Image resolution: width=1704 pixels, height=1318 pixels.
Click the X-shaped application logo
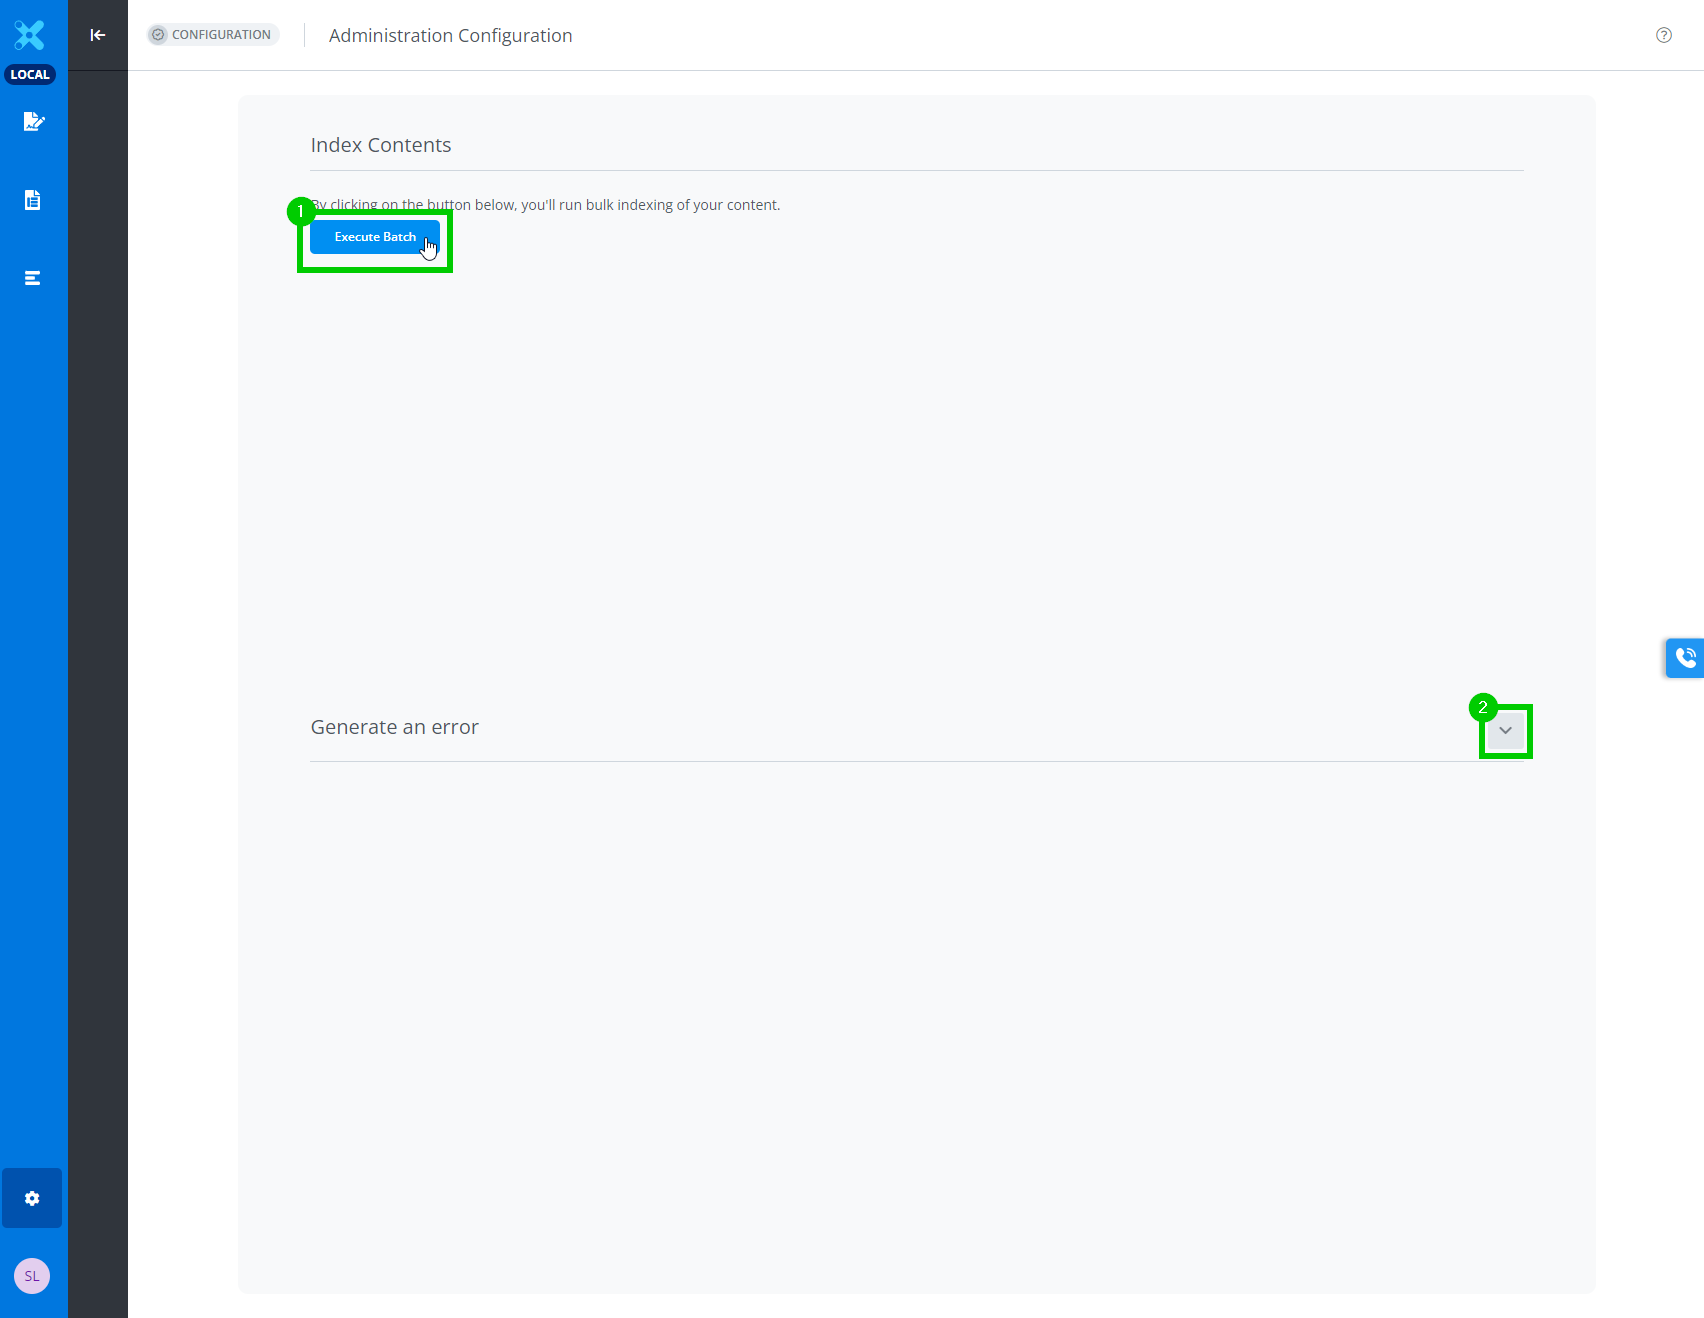click(30, 35)
